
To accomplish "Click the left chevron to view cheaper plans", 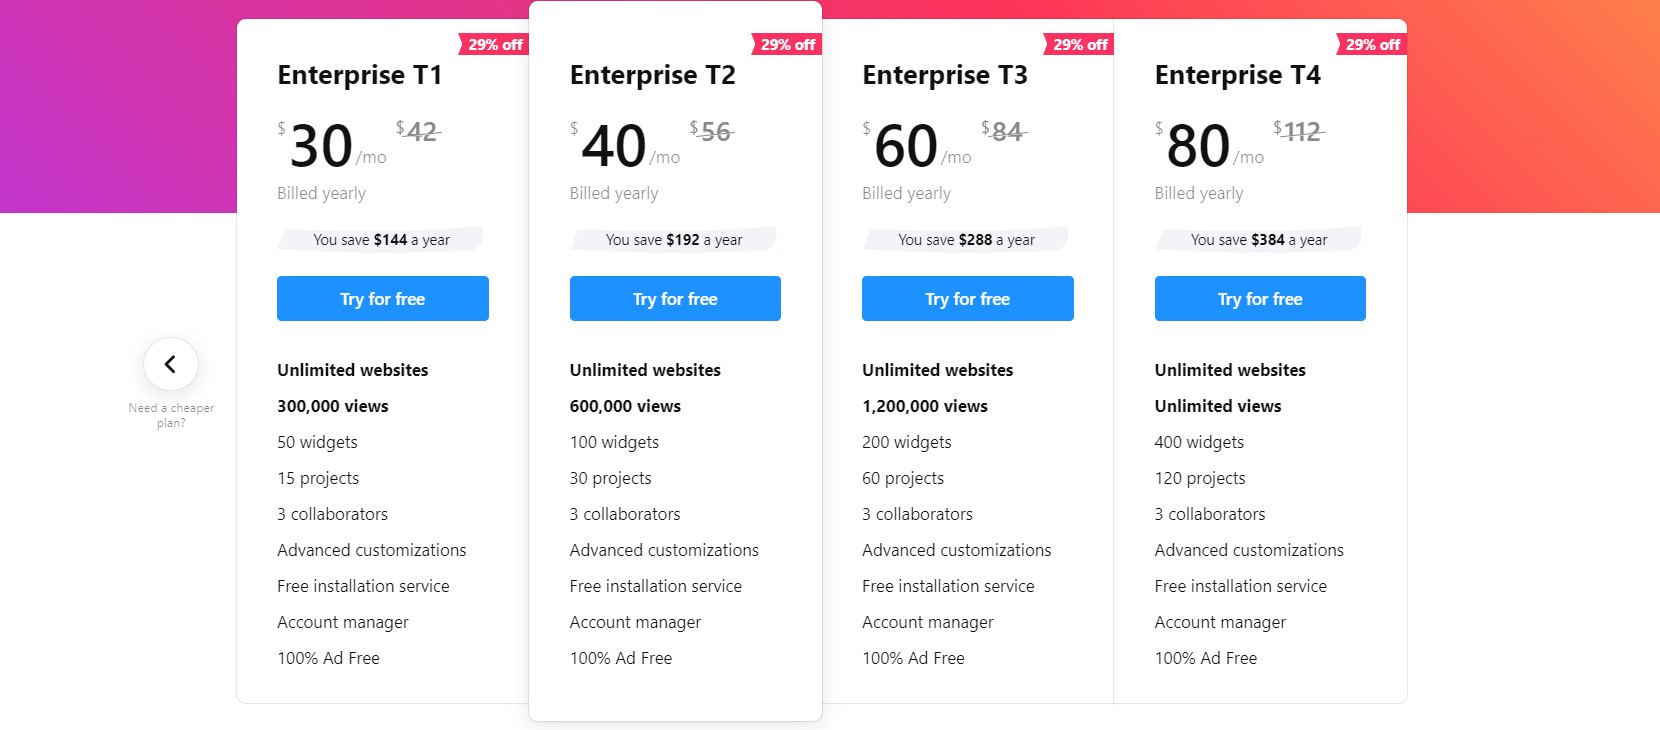I will [x=171, y=364].
